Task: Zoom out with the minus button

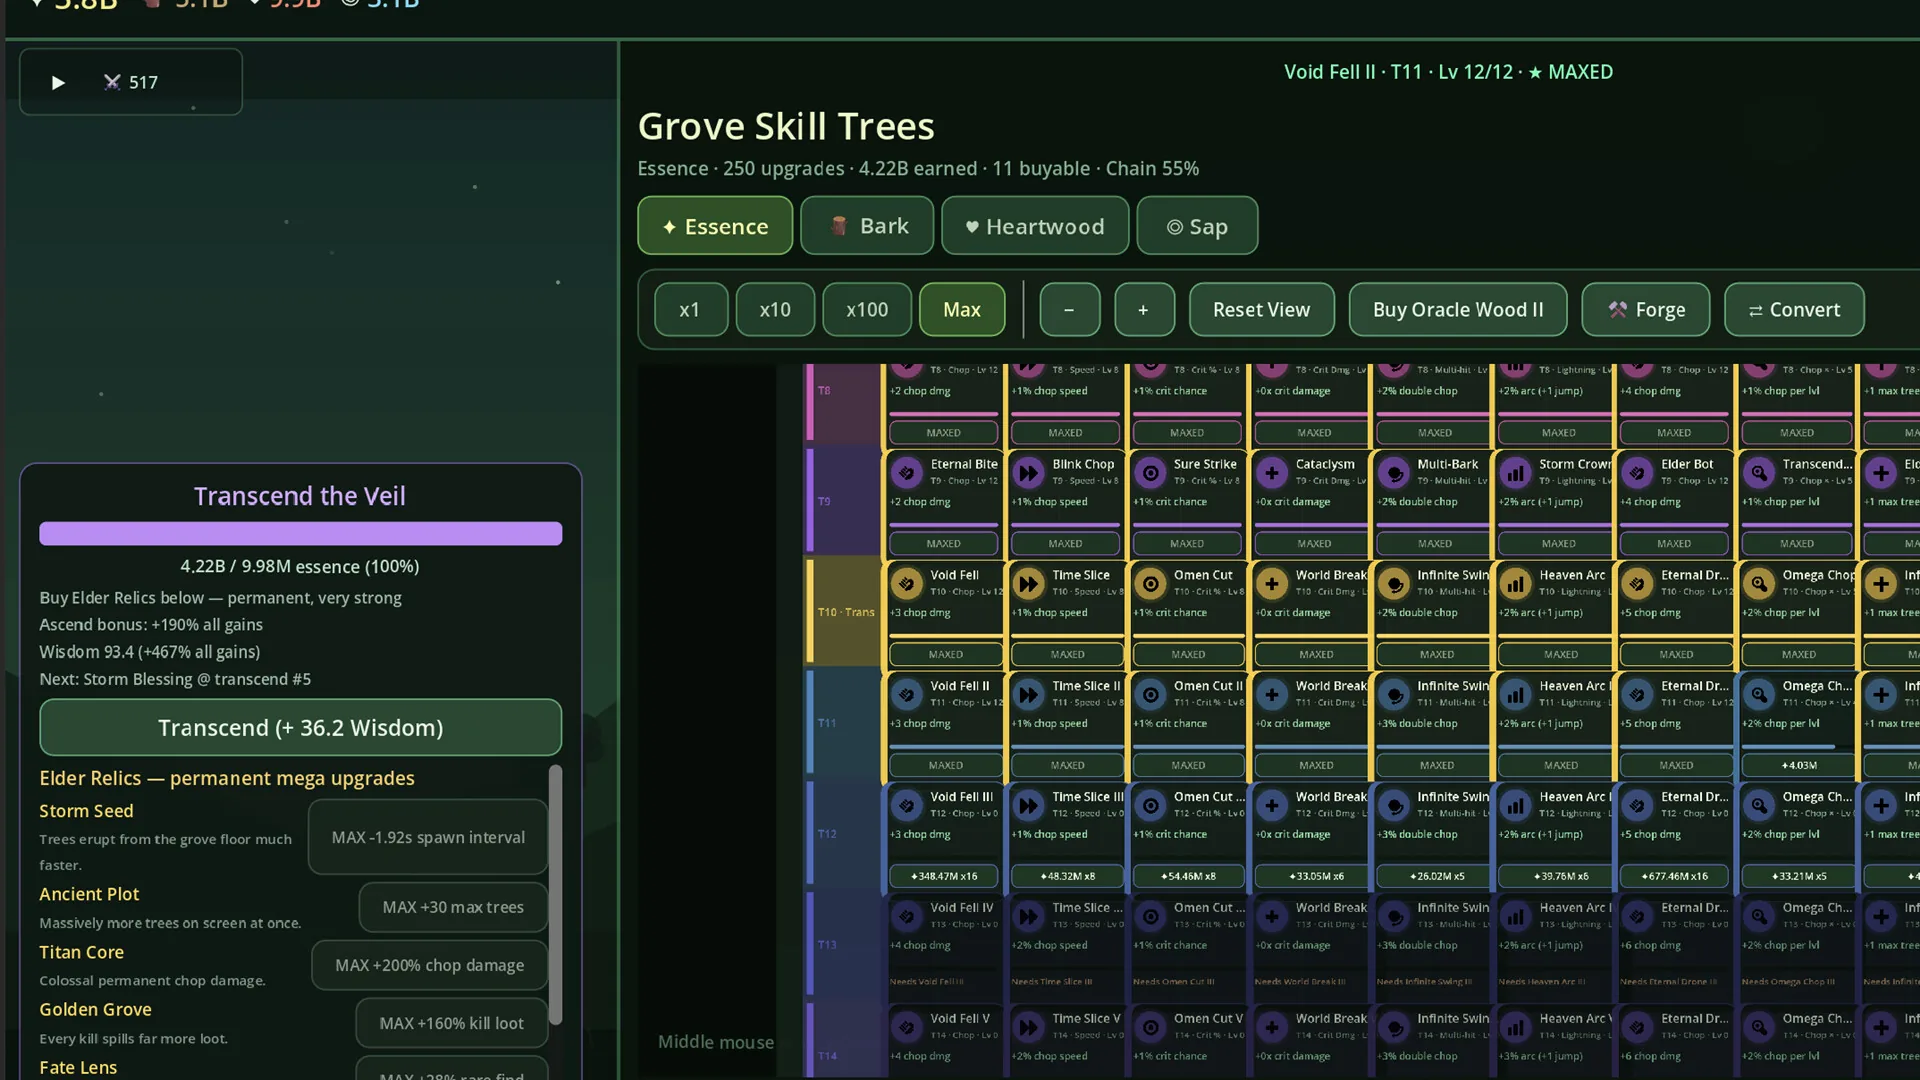Action: [1069, 310]
